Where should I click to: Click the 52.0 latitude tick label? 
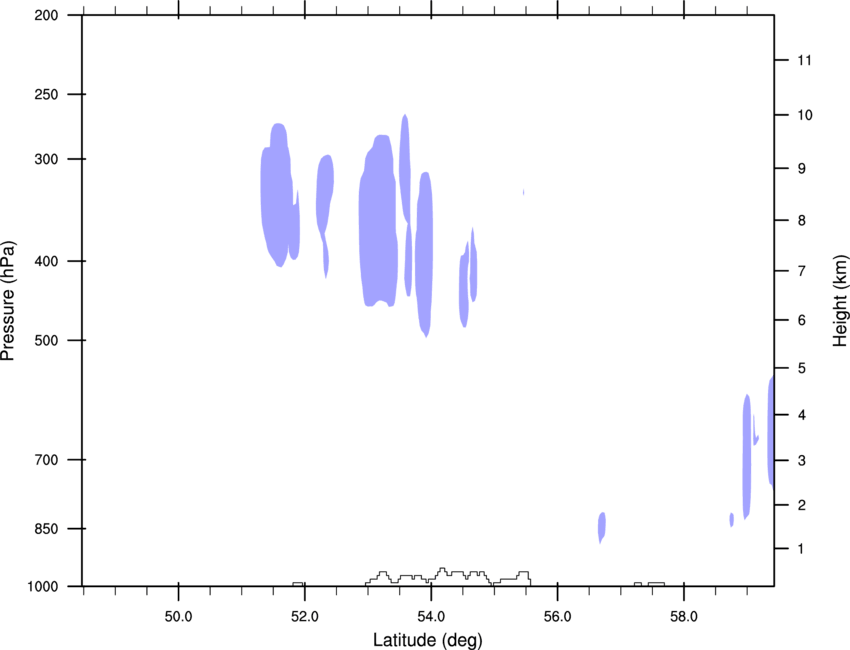[305, 617]
